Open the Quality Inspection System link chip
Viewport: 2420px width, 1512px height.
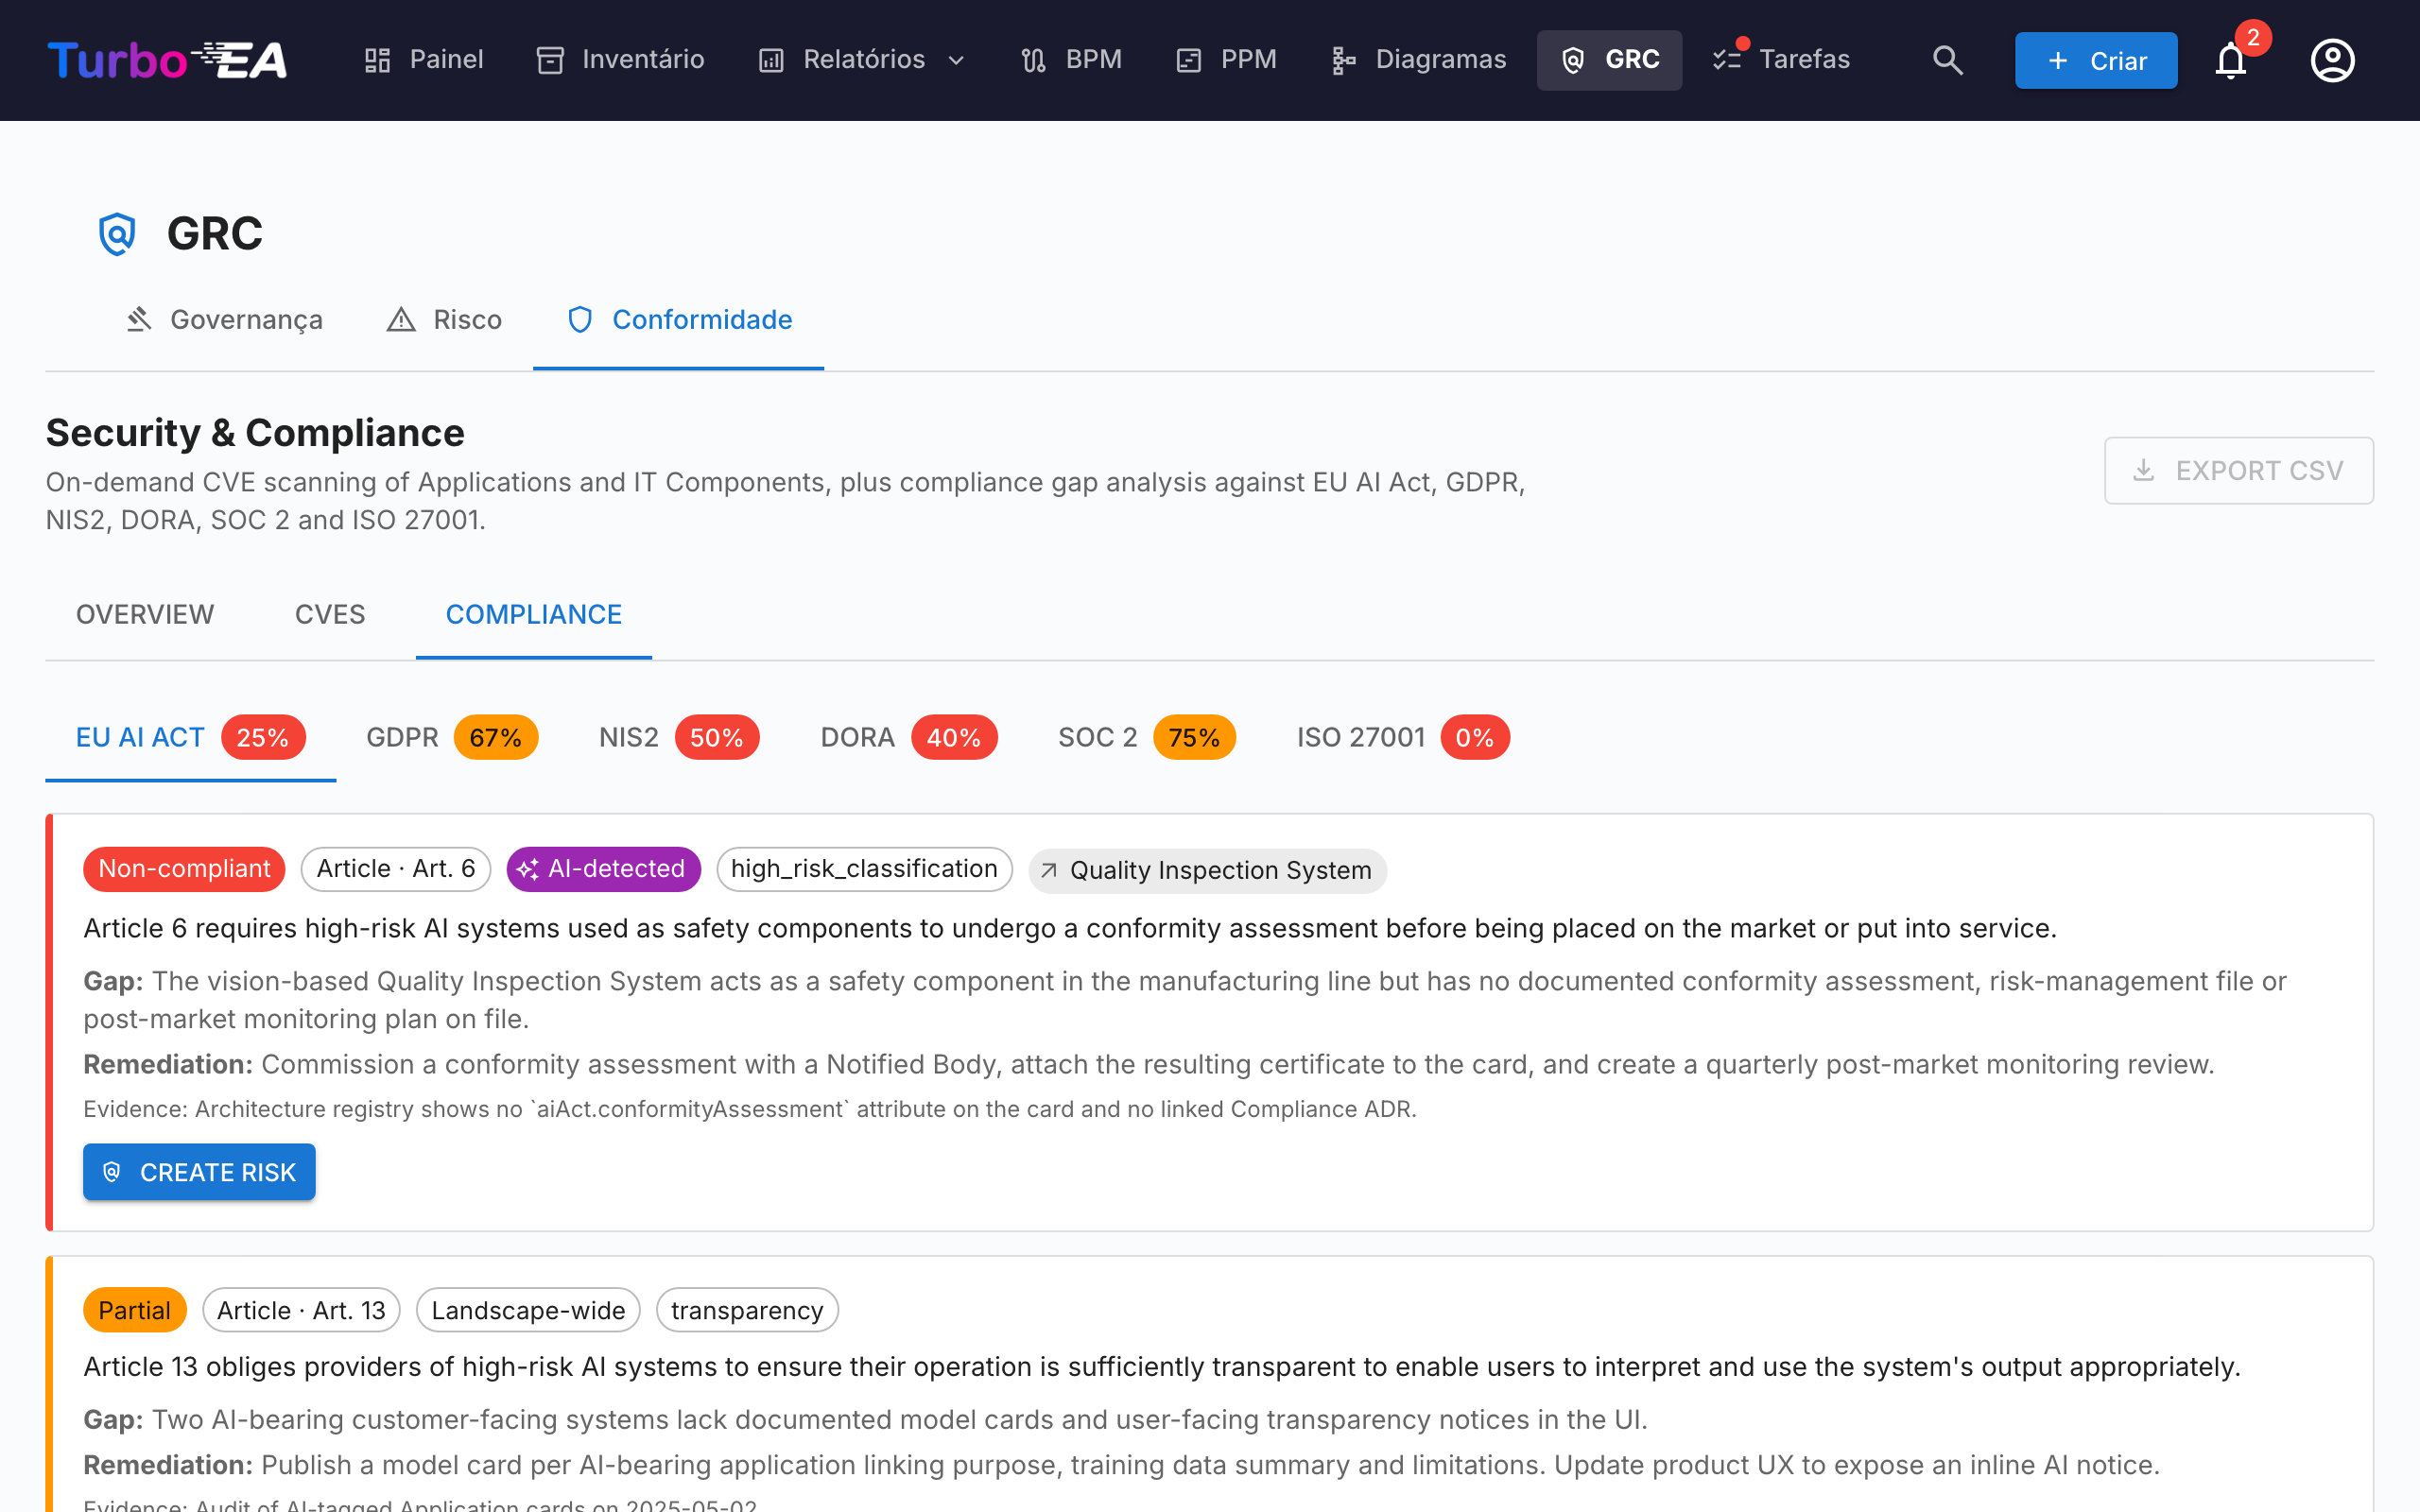pyautogui.click(x=1208, y=870)
